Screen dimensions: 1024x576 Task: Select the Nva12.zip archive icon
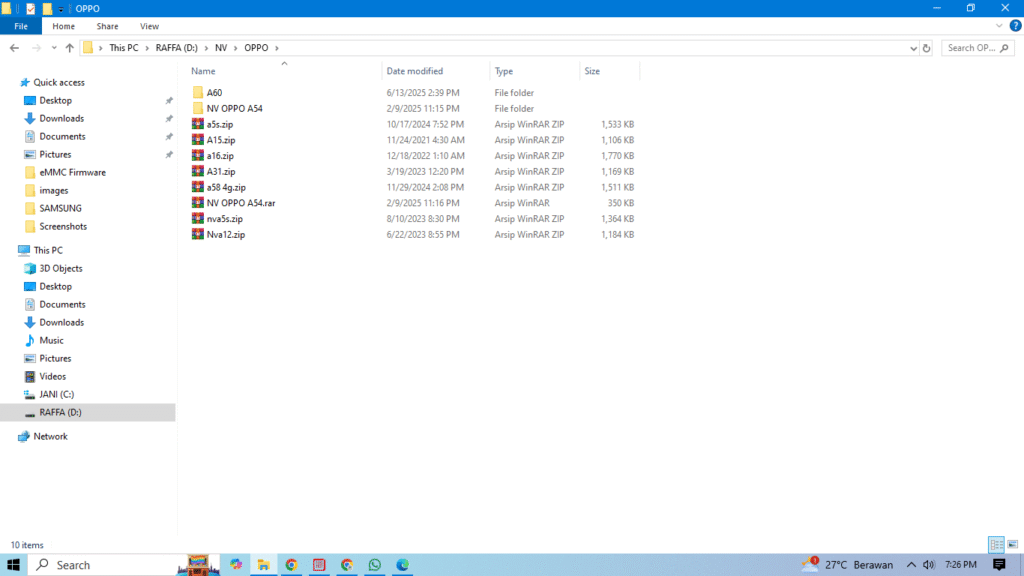pos(198,234)
